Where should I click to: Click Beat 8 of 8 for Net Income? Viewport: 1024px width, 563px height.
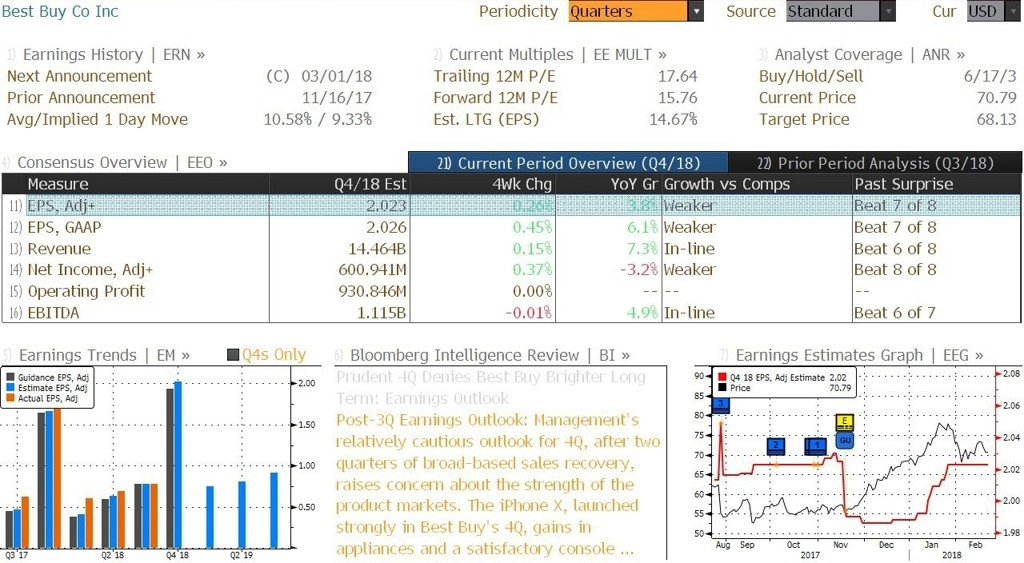[x=895, y=270]
